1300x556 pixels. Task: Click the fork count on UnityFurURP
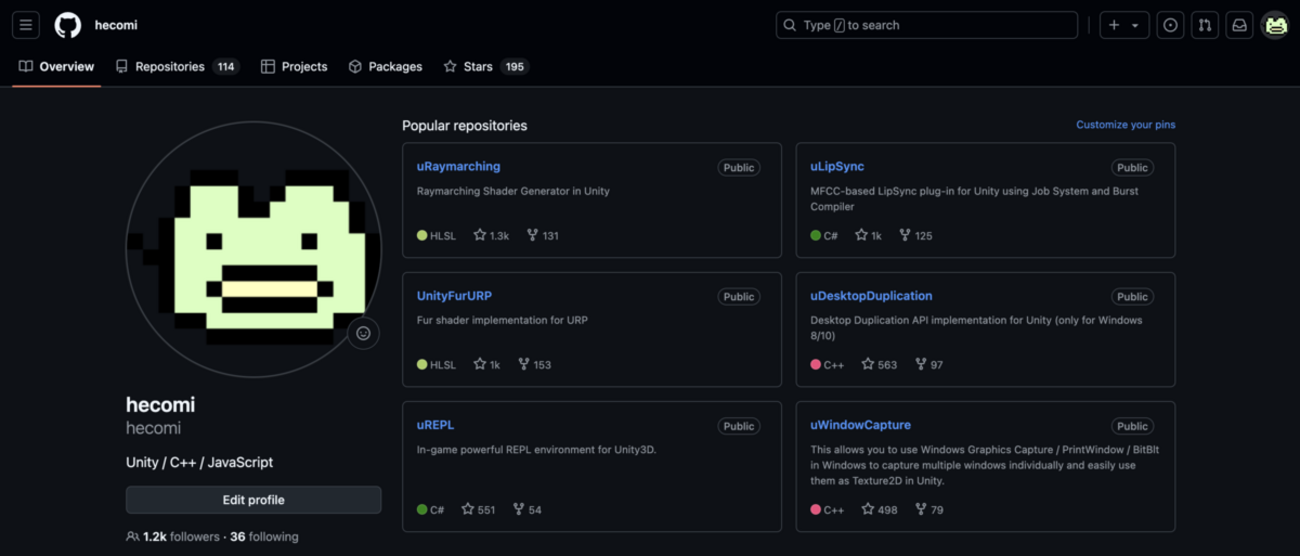(x=534, y=365)
